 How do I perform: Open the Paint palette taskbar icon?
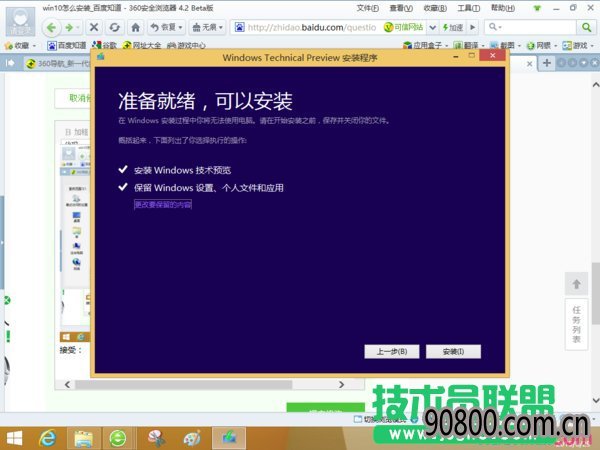192,439
